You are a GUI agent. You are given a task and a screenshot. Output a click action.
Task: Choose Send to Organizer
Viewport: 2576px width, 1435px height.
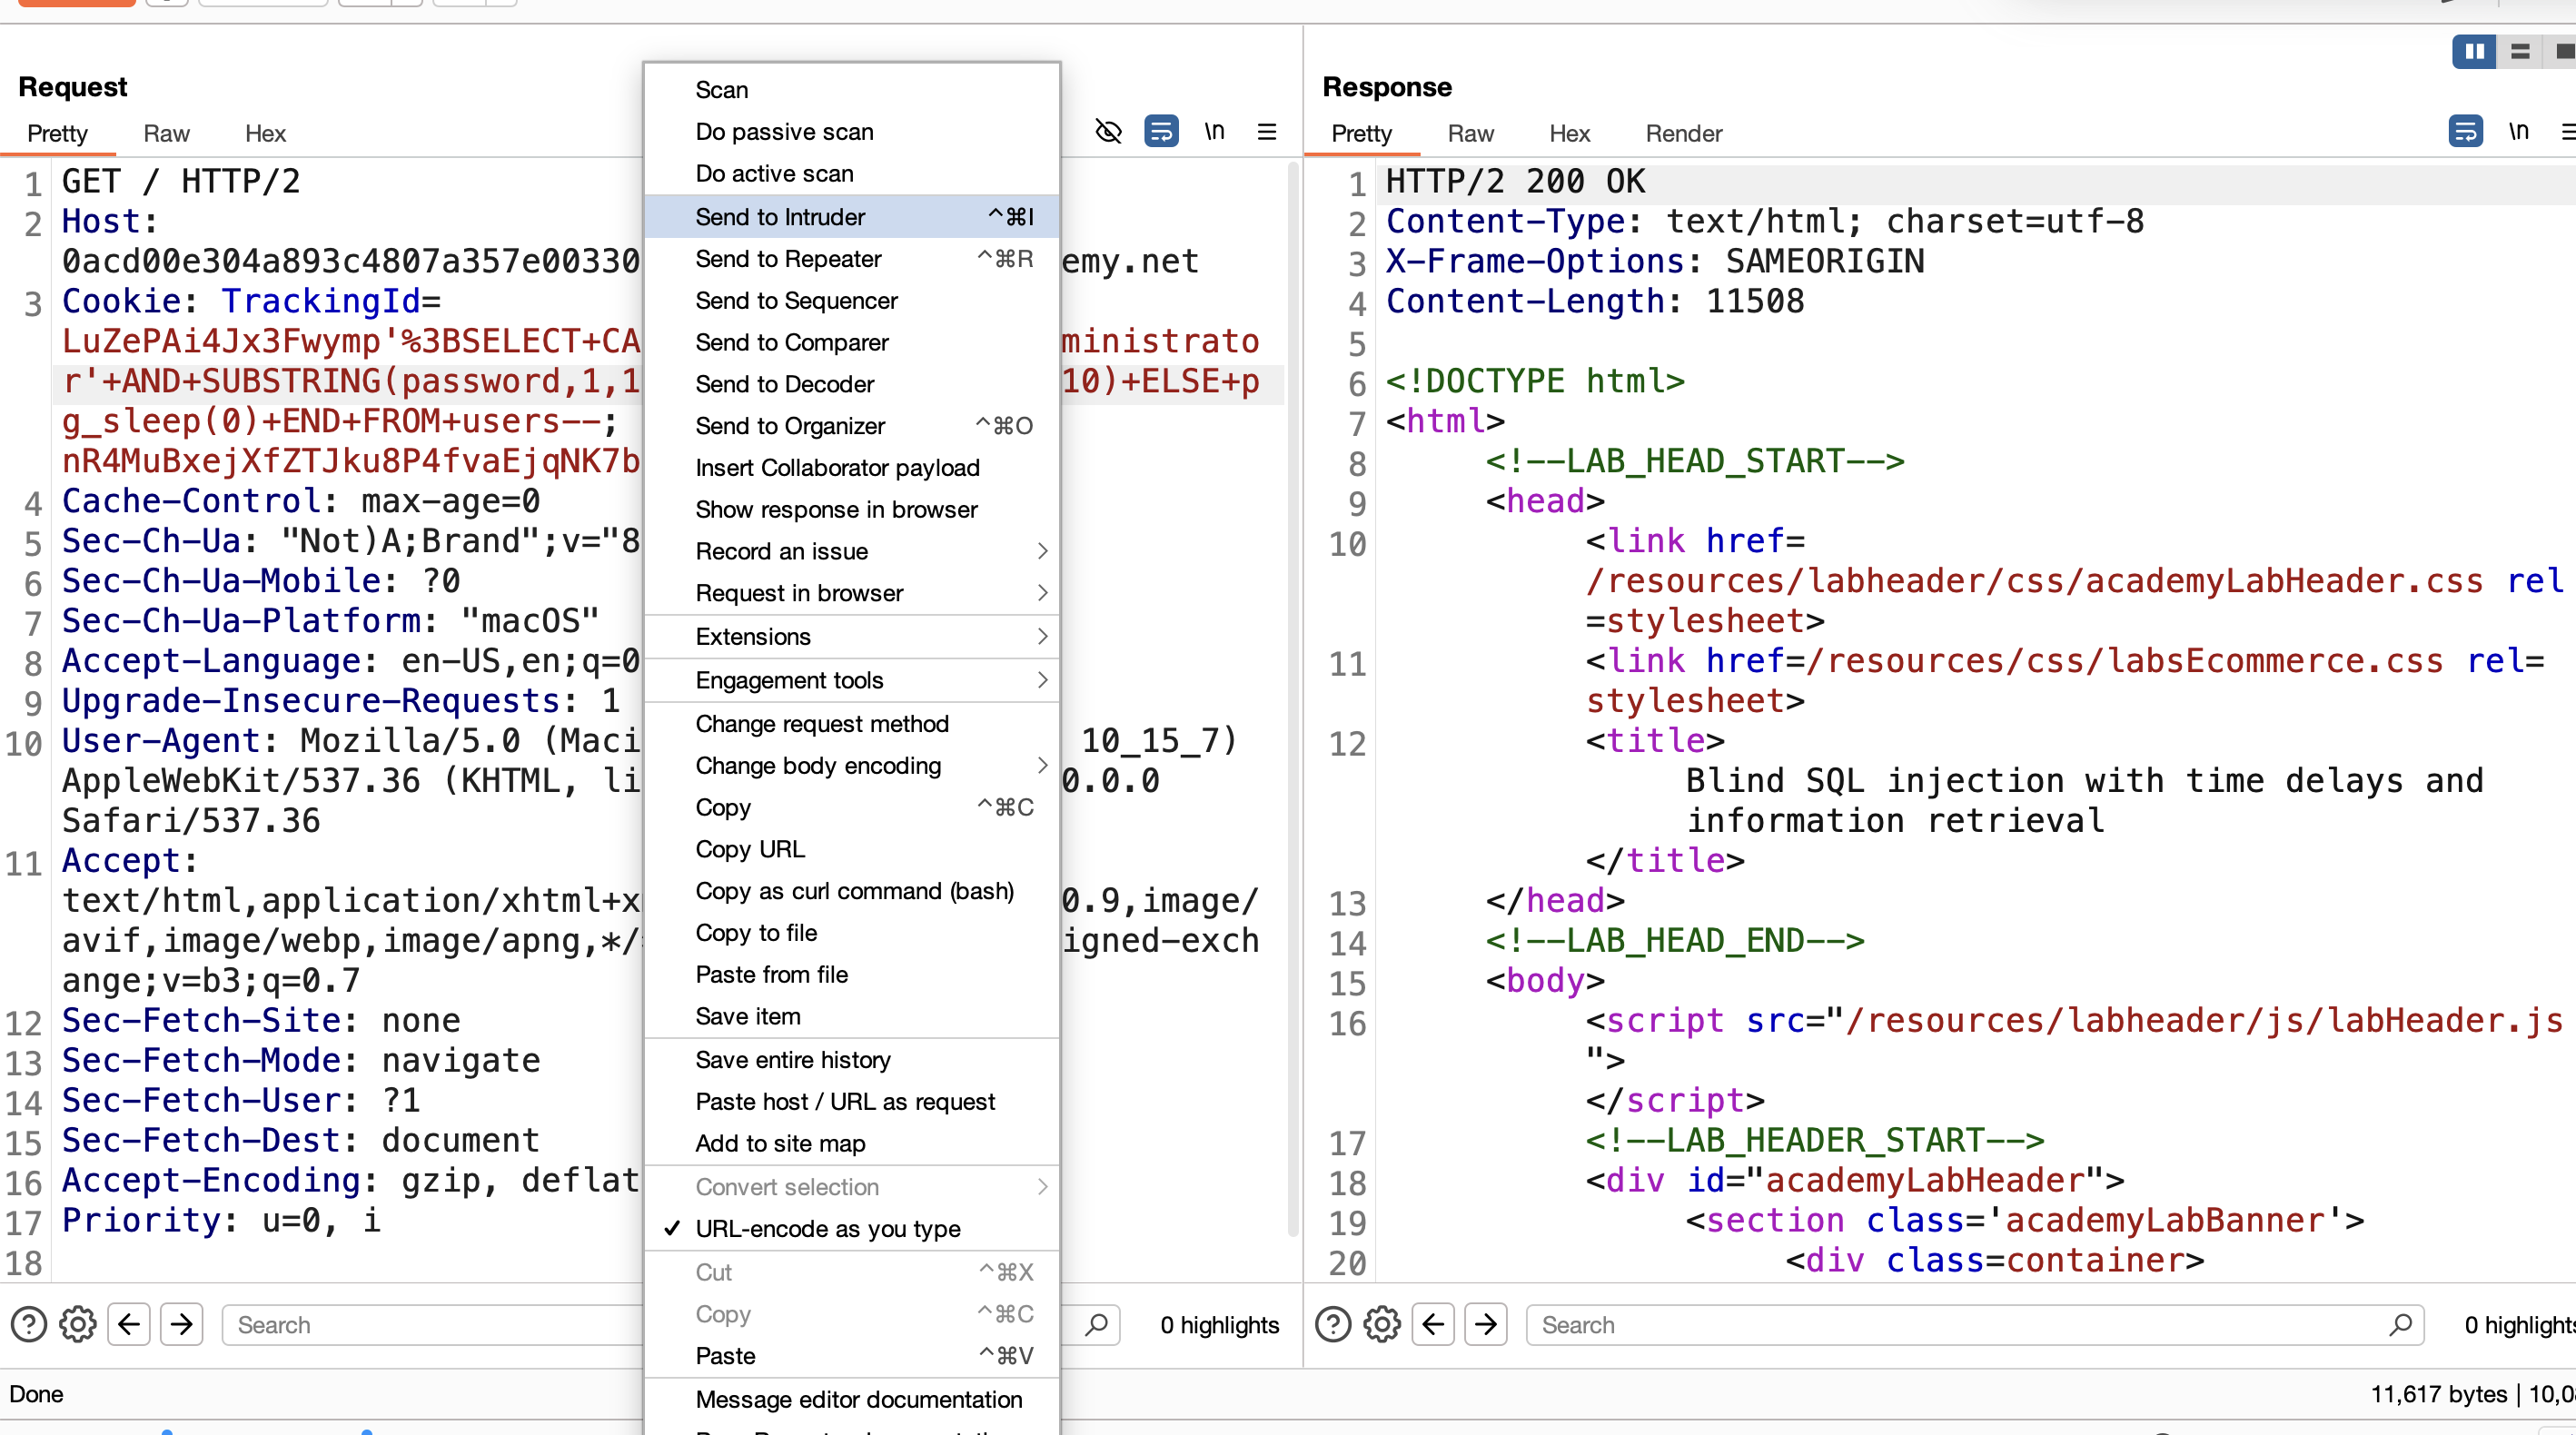(x=852, y=426)
